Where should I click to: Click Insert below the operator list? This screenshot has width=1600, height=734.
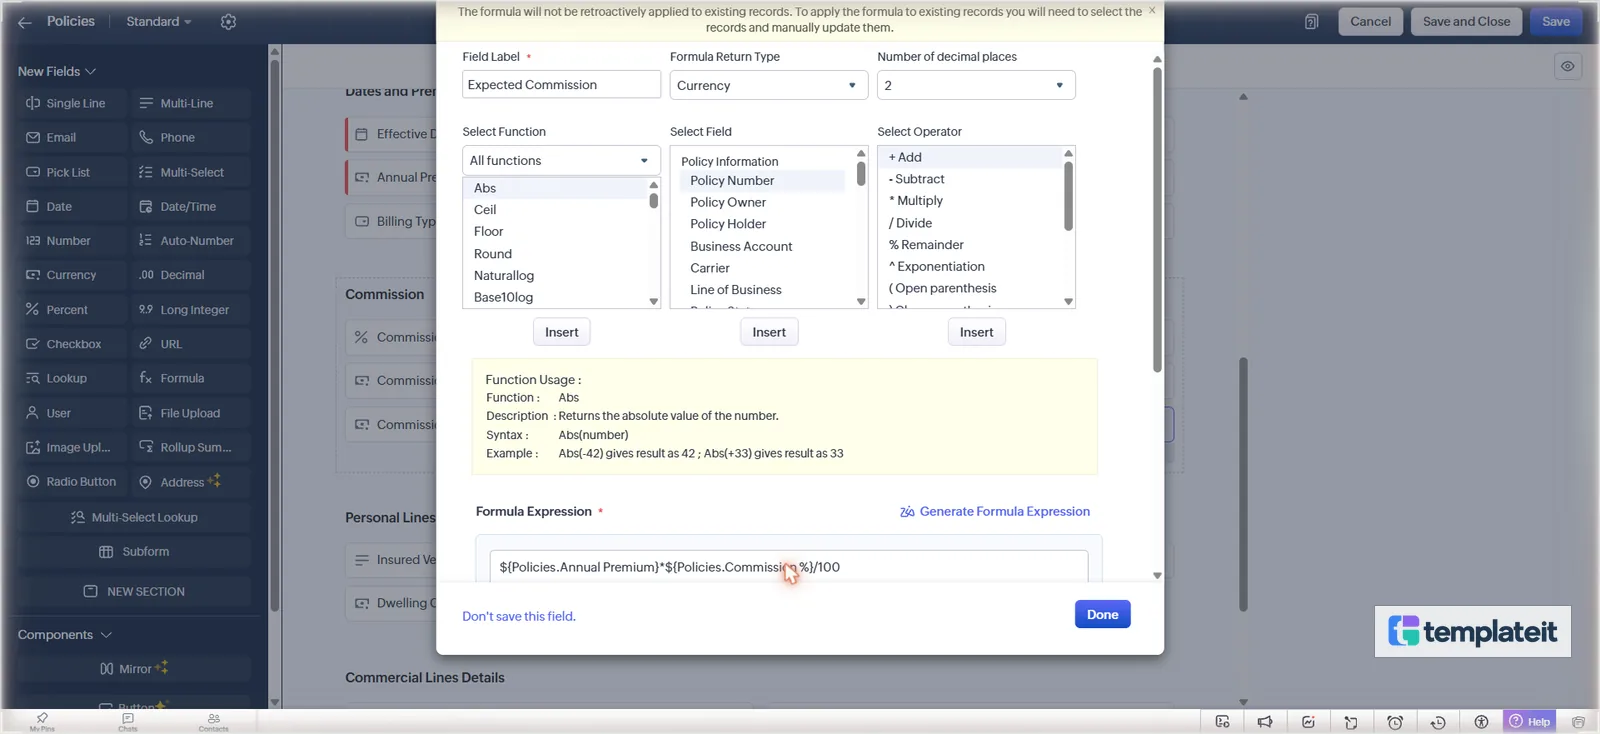(977, 332)
